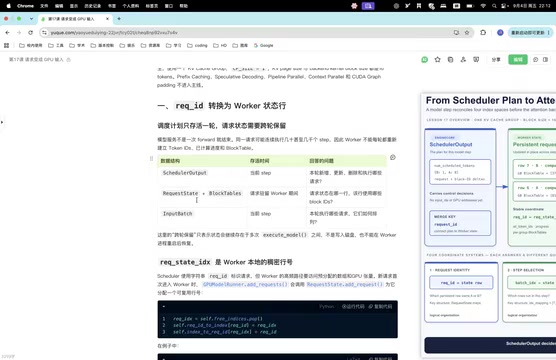Open the HD bookmark folder
Image resolution: width=556 pixels, height=360 pixels.
[x=220, y=45]
